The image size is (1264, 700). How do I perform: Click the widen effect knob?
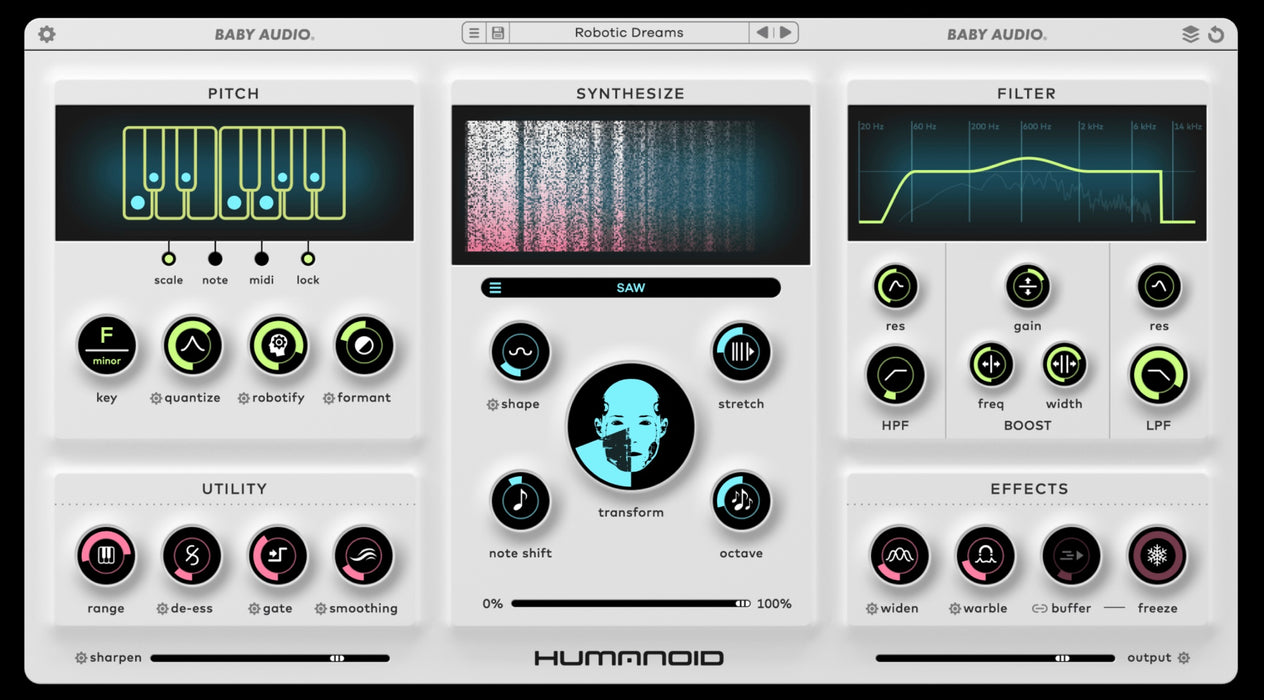pyautogui.click(x=899, y=555)
